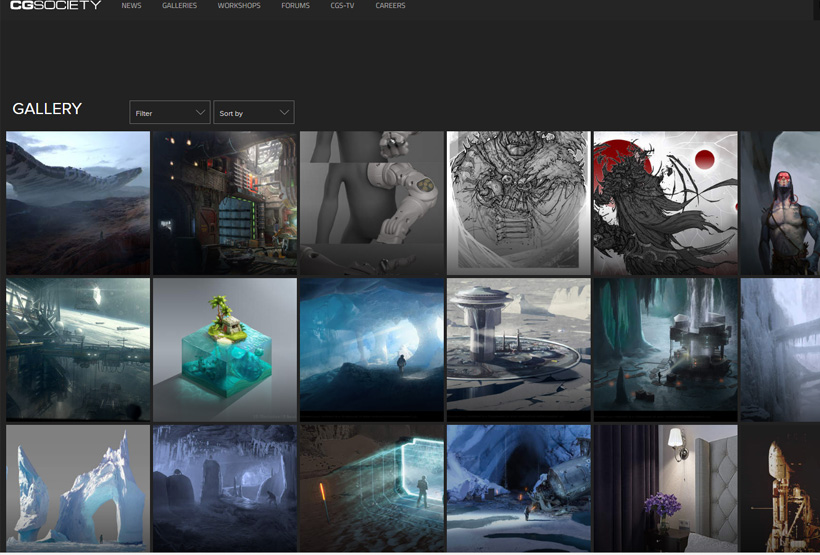820x555 pixels.
Task: Open the News menu item
Action: pos(131,6)
